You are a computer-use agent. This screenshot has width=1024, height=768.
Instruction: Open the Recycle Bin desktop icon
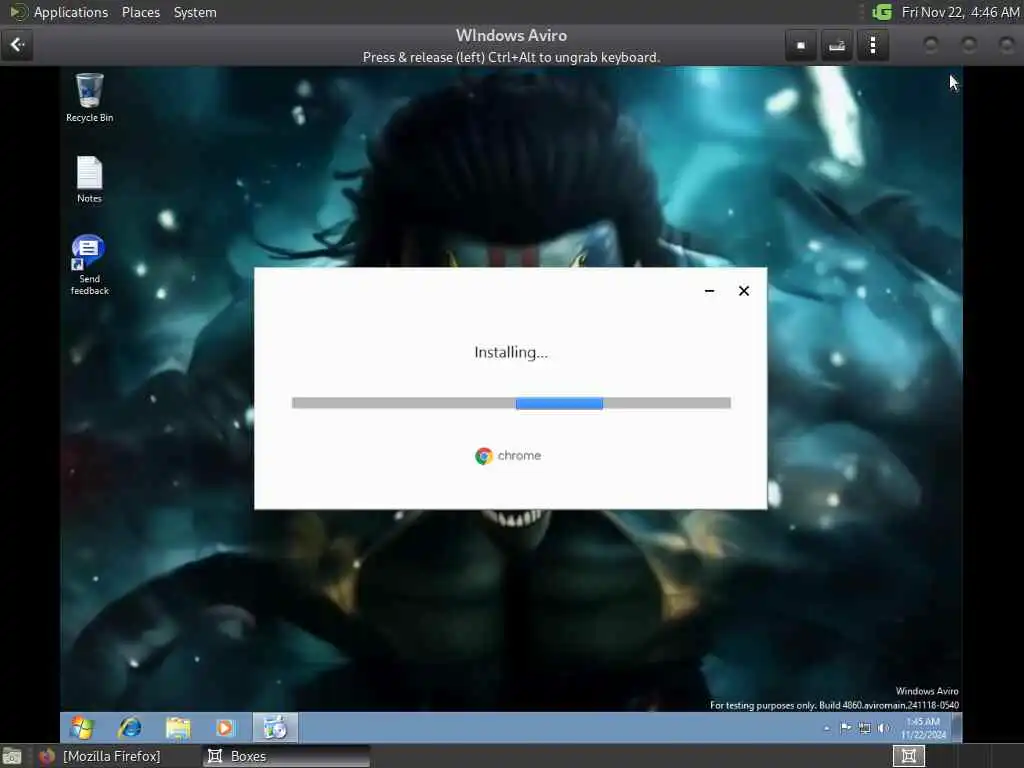(x=89, y=98)
